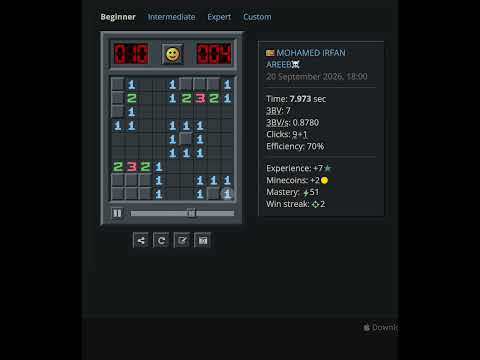Click the red mine counter display
This screenshot has height=360, width=480.
click(x=131, y=54)
